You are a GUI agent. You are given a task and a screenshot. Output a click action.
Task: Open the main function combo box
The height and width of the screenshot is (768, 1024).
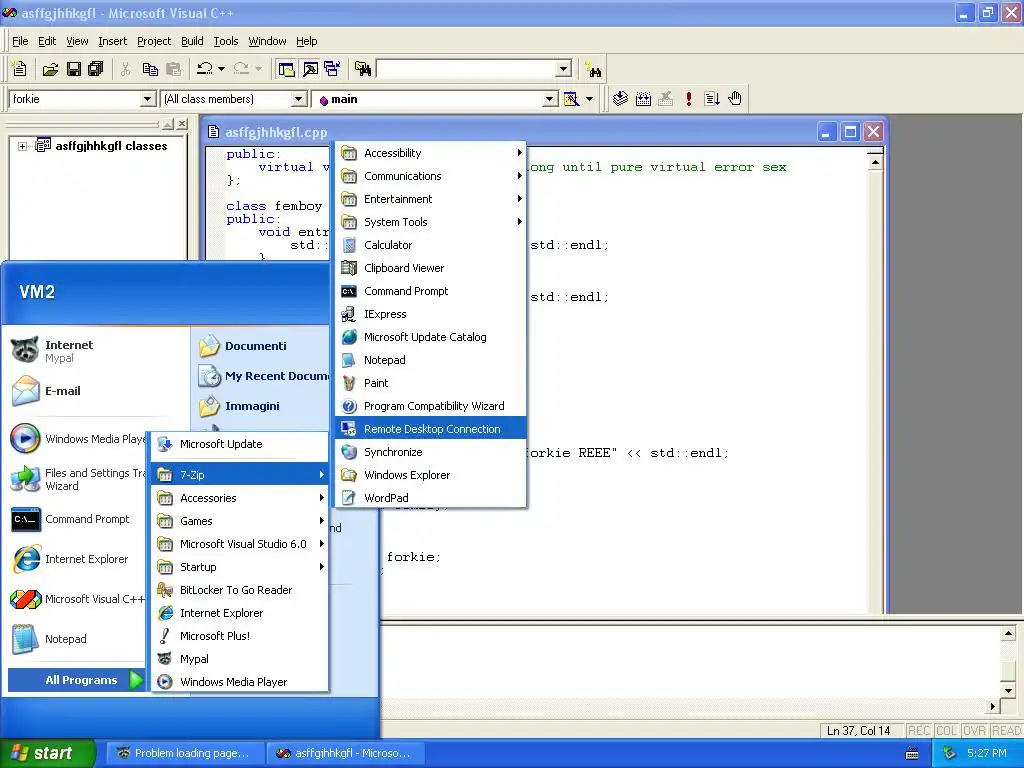pos(436,99)
